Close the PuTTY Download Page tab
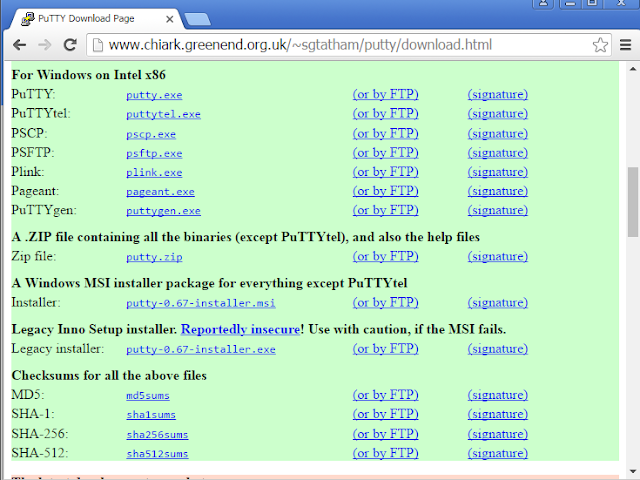Image resolution: width=640 pixels, height=480 pixels. pos(170,19)
